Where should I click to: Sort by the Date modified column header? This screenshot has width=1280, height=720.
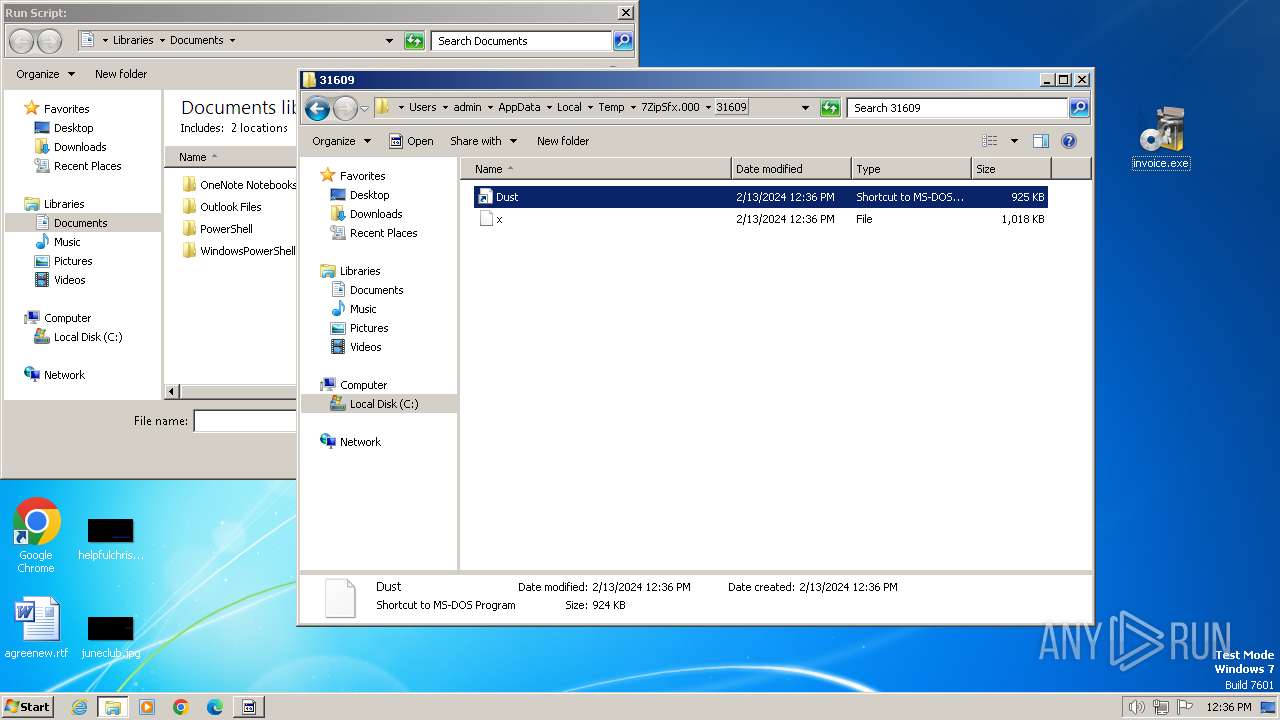(x=792, y=169)
